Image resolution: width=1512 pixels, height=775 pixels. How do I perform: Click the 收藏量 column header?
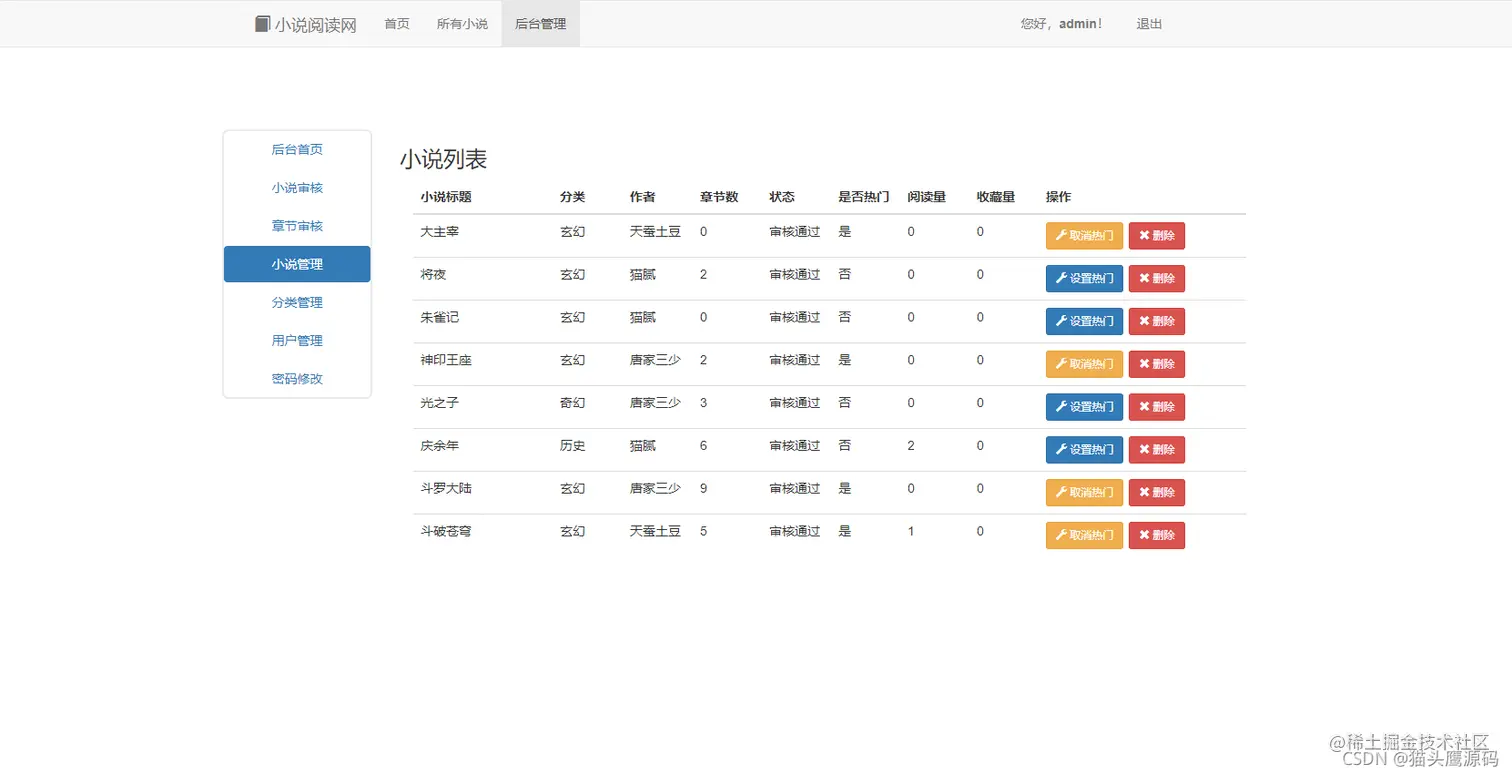click(996, 197)
